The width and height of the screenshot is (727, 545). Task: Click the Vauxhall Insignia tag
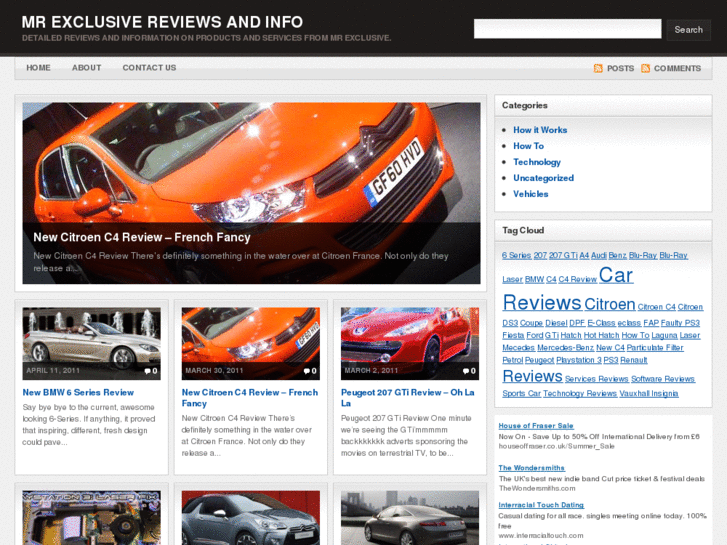click(x=649, y=394)
